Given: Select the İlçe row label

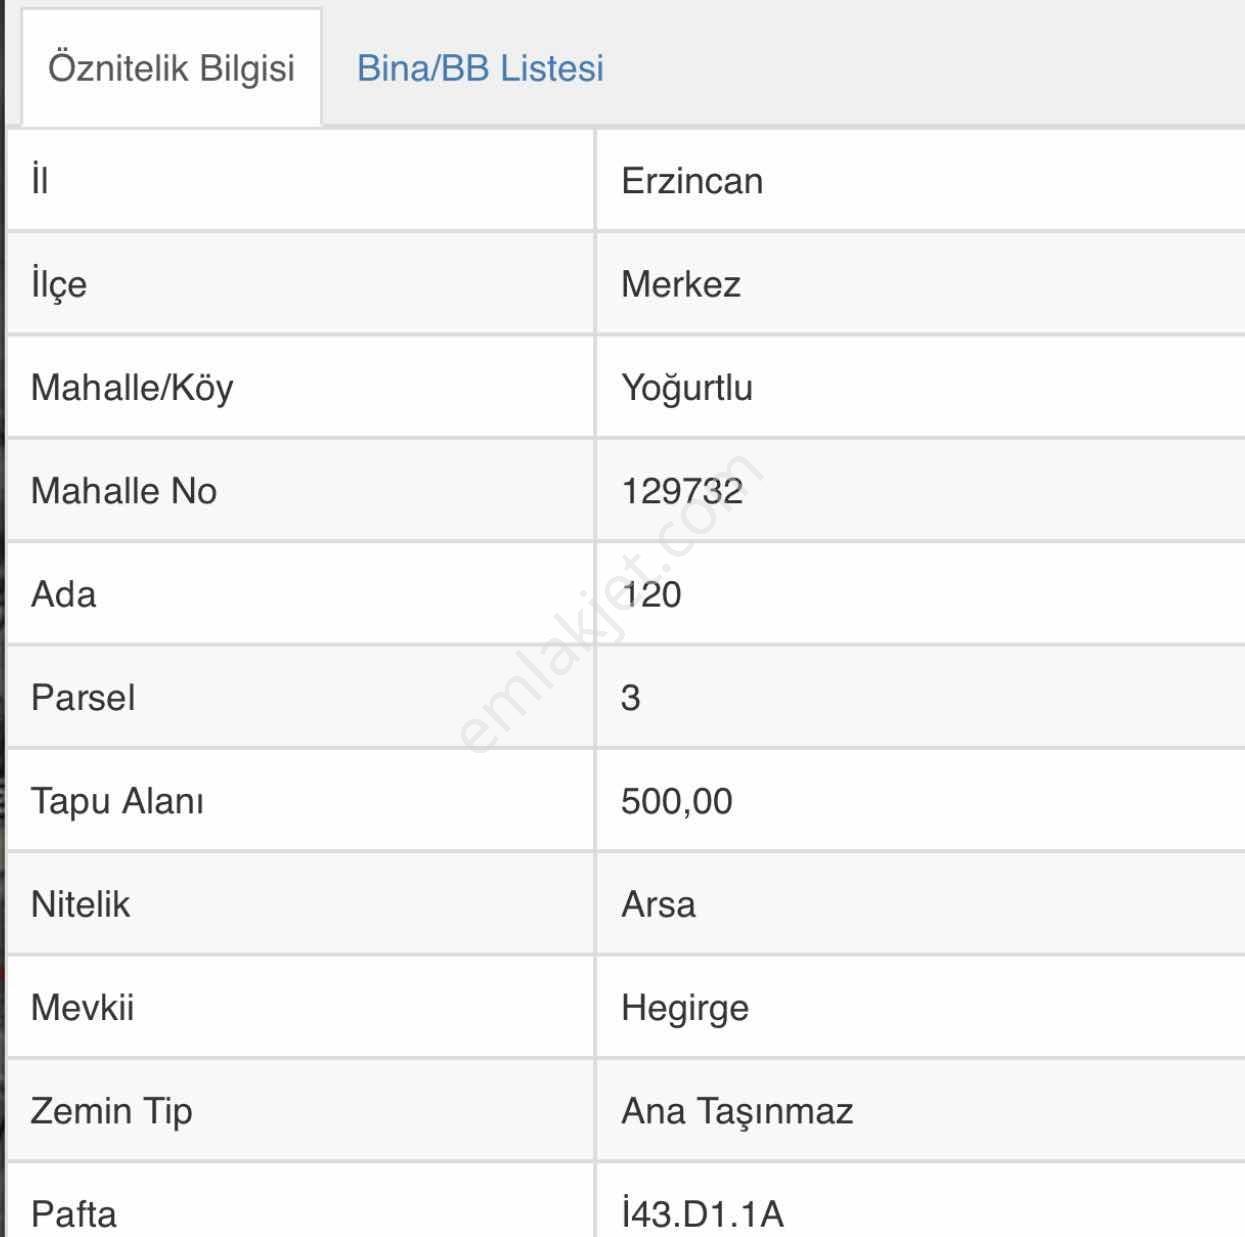Looking at the screenshot, I should 59,284.
